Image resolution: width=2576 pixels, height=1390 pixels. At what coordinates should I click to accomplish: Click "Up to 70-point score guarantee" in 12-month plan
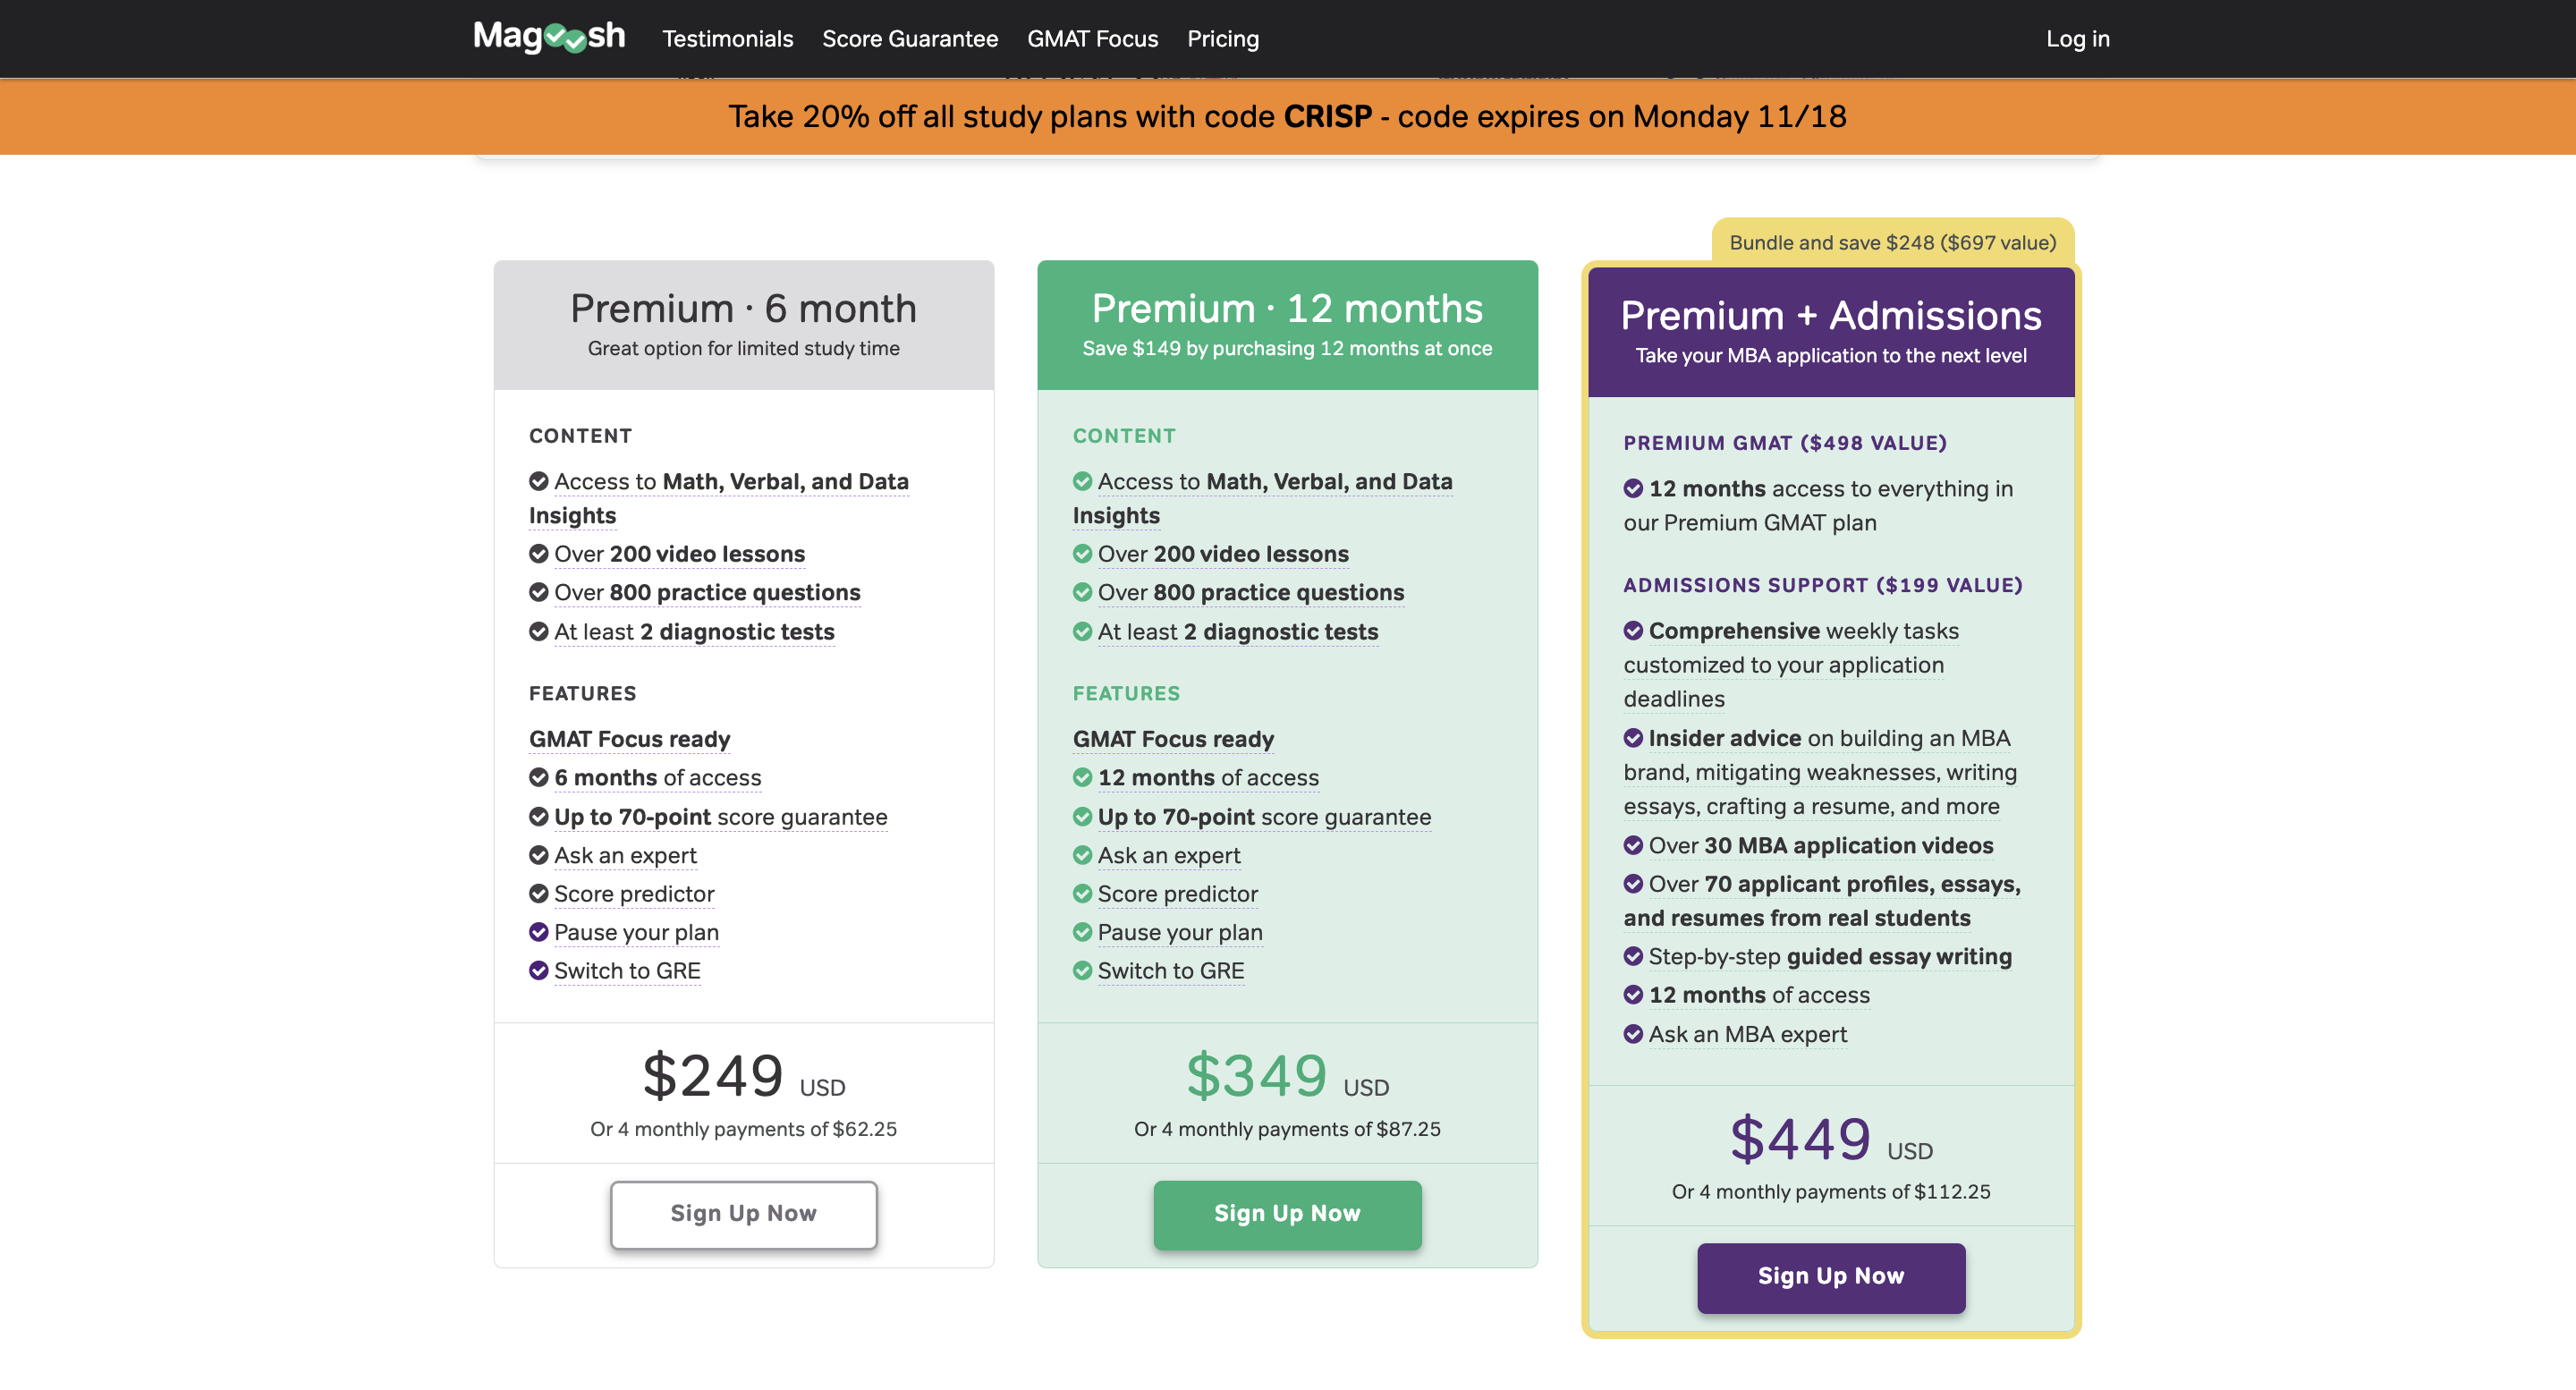1264,817
